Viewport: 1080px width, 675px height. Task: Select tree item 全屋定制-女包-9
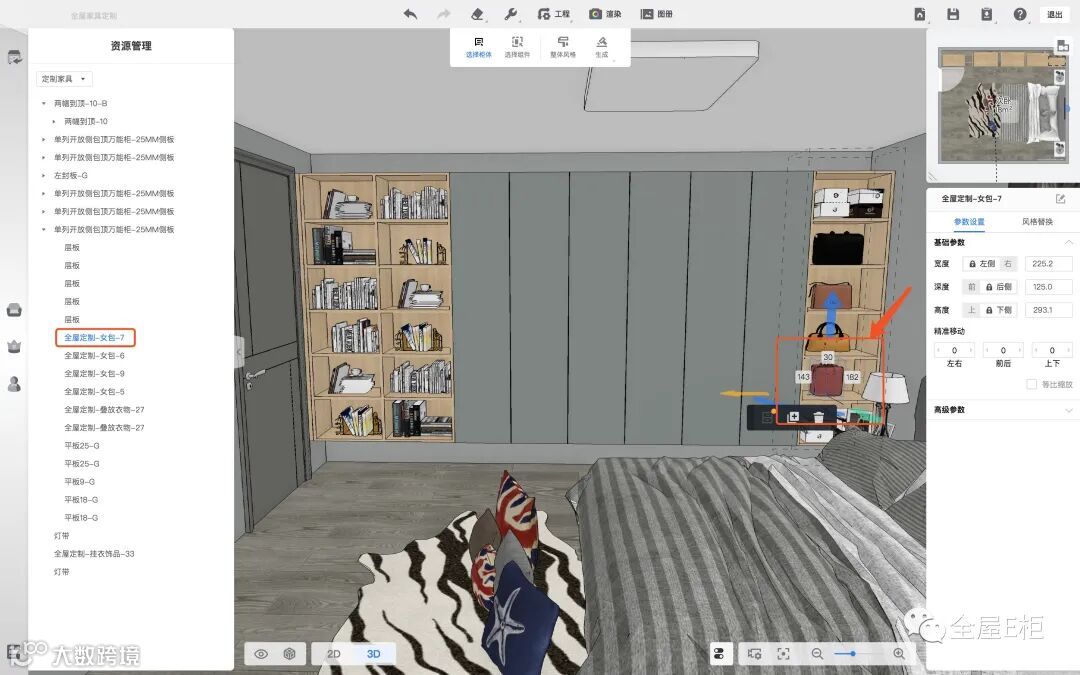point(94,373)
